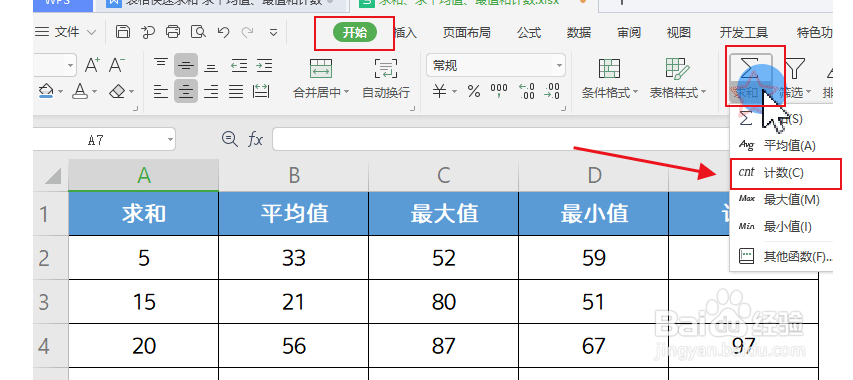Click the eraser clear-format icon
The width and height of the screenshot is (853, 380).
(118, 91)
